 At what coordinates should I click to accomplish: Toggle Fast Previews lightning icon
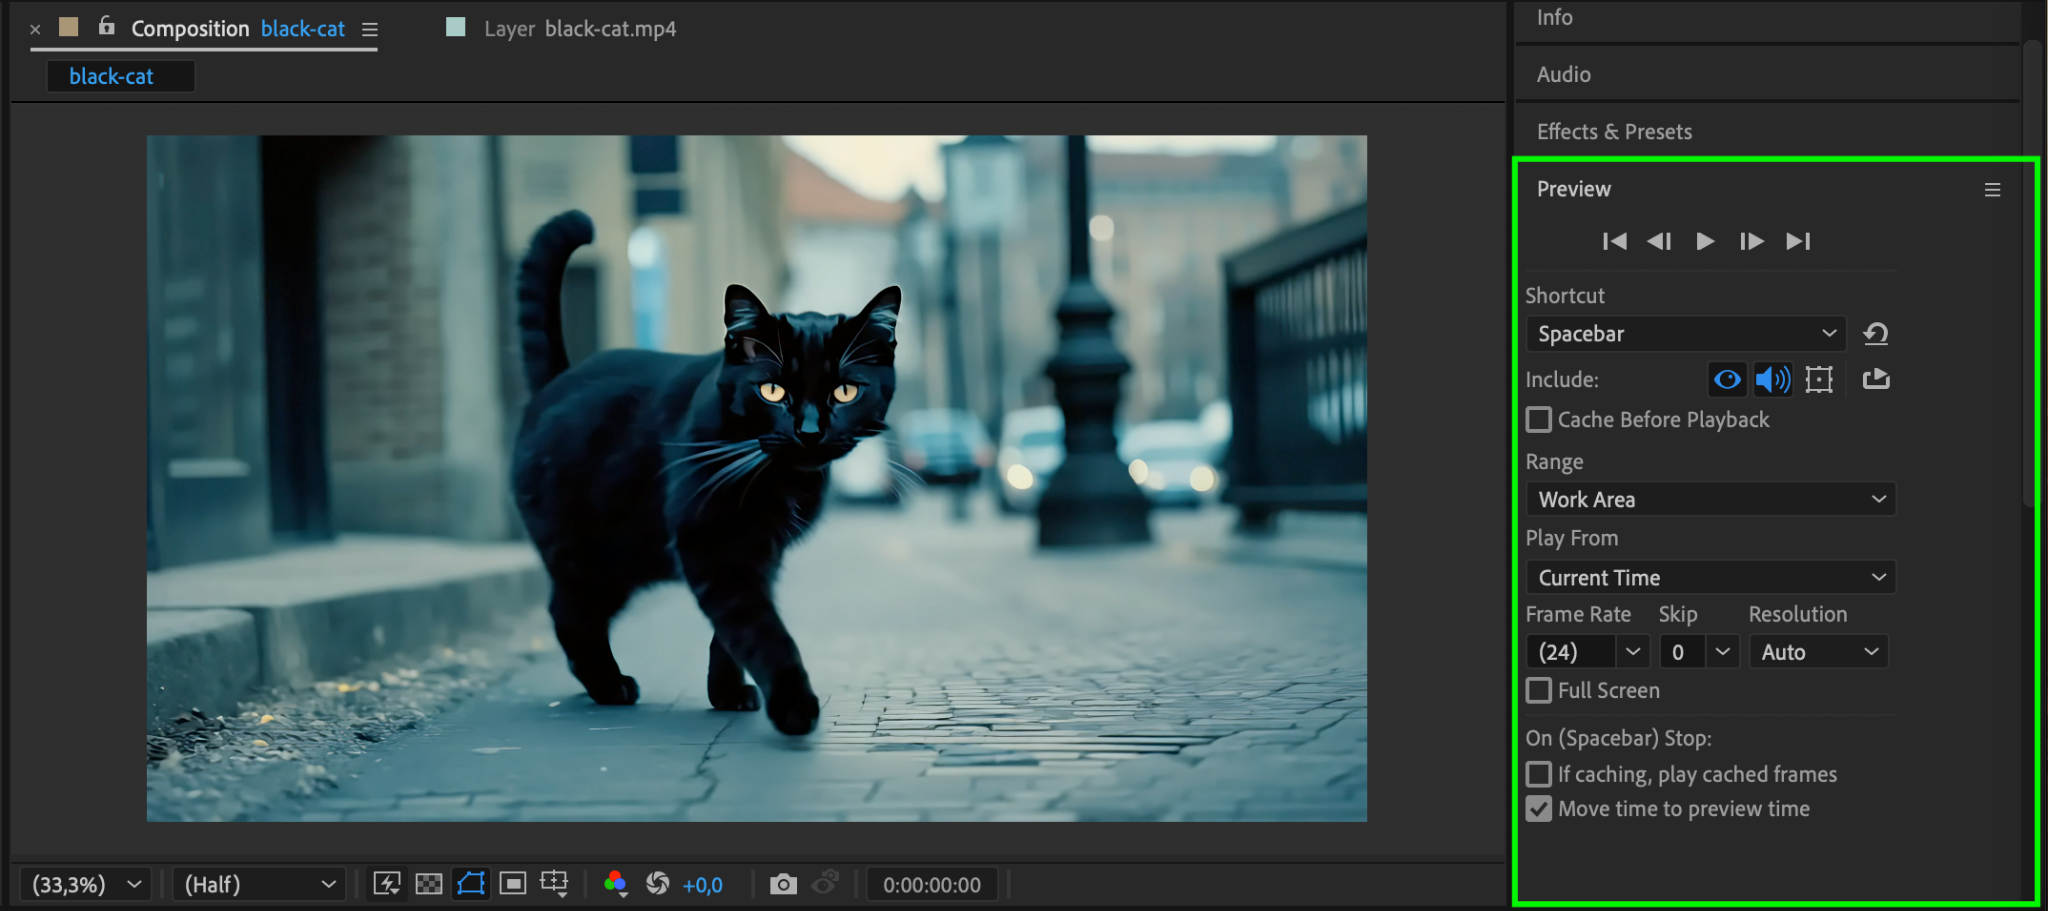pos(387,884)
